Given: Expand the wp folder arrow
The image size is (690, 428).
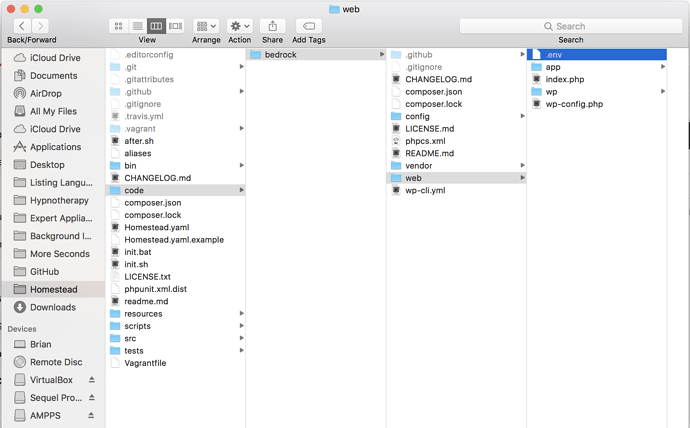Looking at the screenshot, I should tap(663, 91).
